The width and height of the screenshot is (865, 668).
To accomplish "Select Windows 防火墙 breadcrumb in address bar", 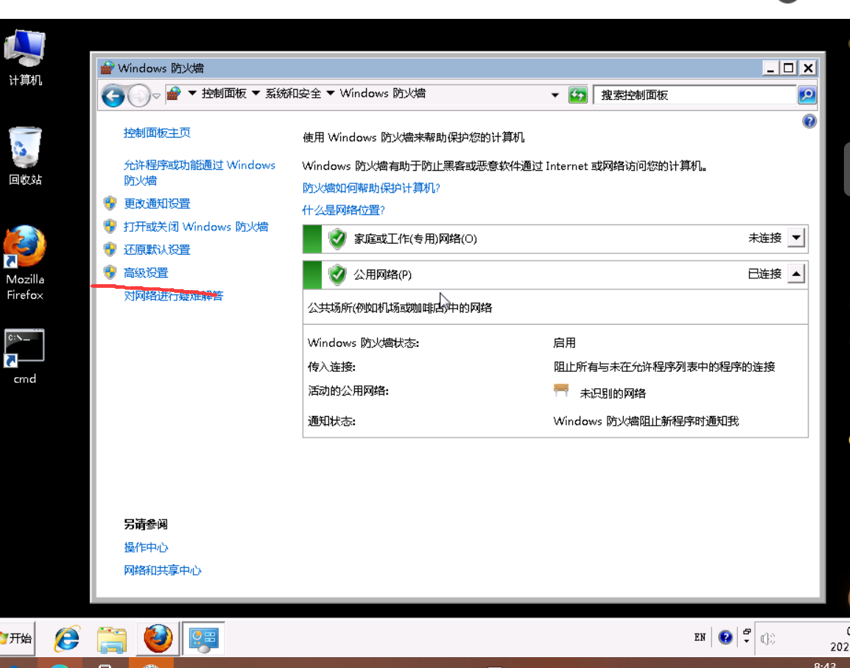I will 382,93.
